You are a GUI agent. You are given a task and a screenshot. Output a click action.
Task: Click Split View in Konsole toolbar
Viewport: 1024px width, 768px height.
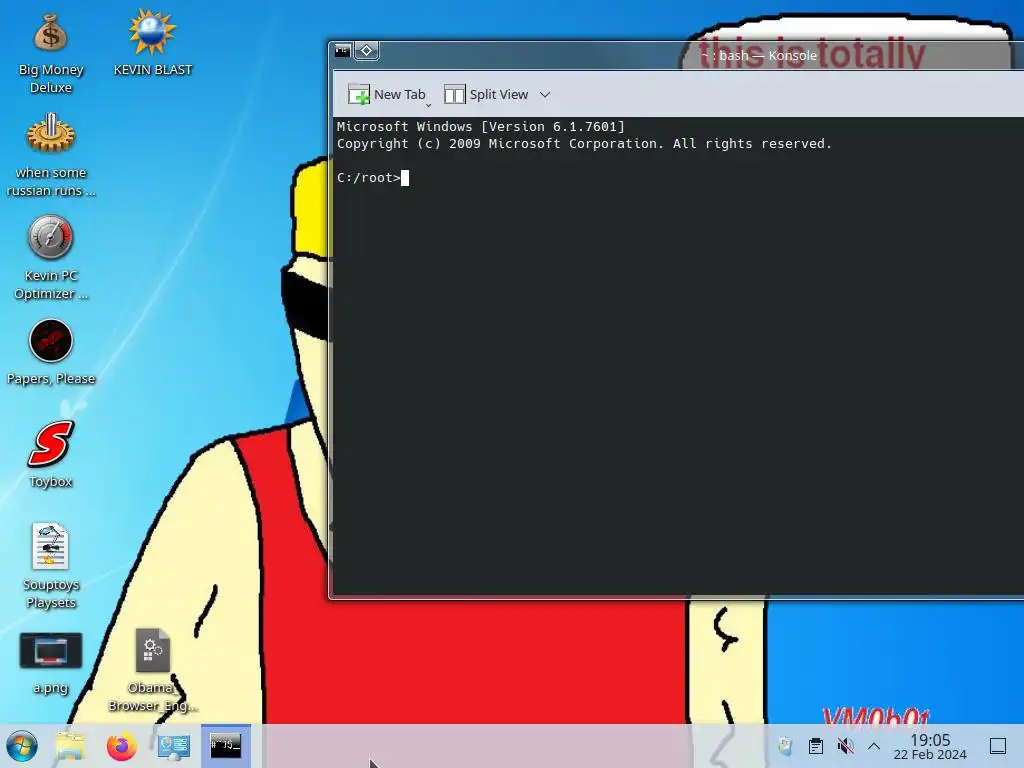coord(487,95)
